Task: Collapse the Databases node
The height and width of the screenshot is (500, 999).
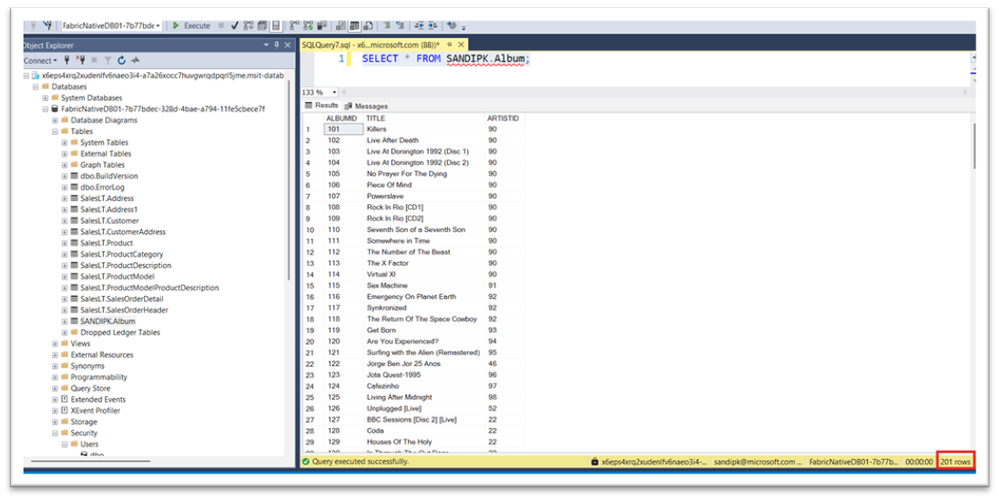Action: point(36,87)
